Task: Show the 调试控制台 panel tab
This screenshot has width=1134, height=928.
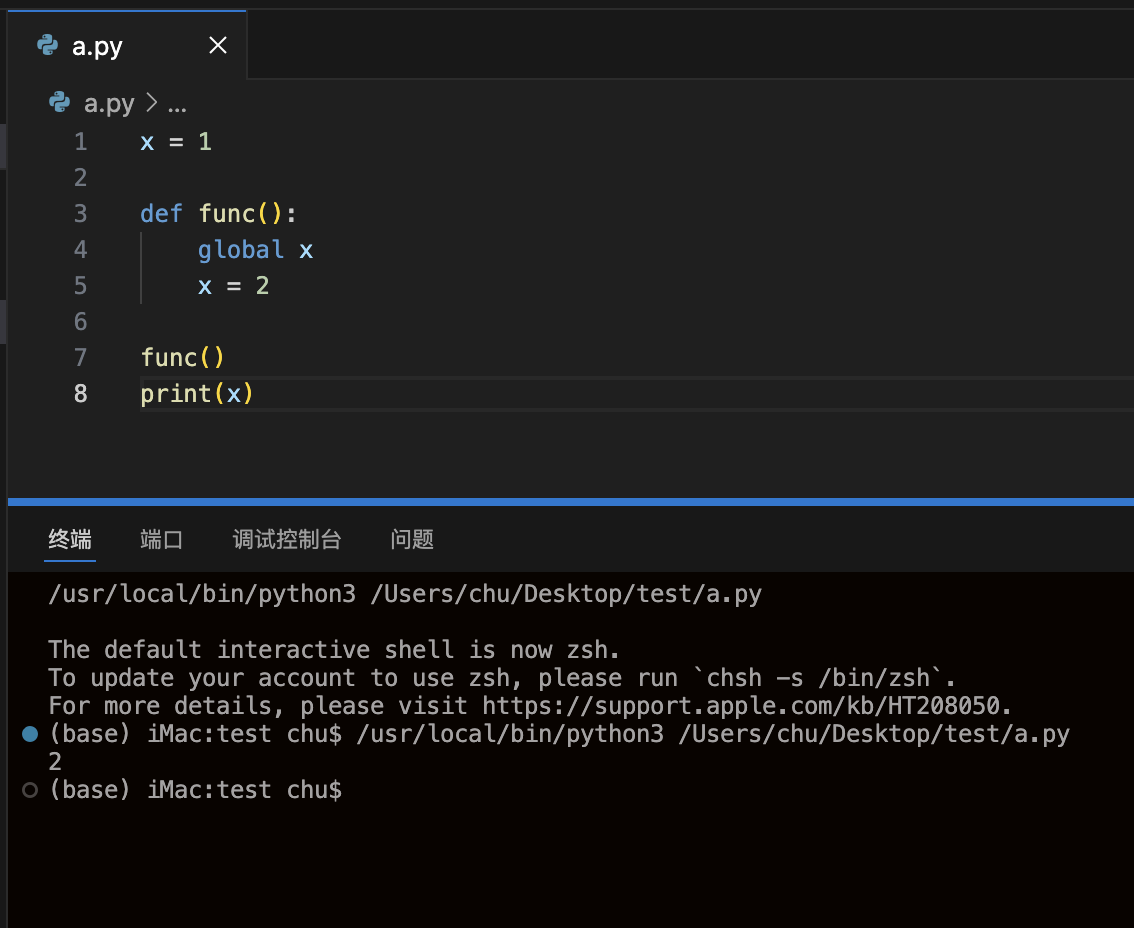Action: (x=287, y=540)
